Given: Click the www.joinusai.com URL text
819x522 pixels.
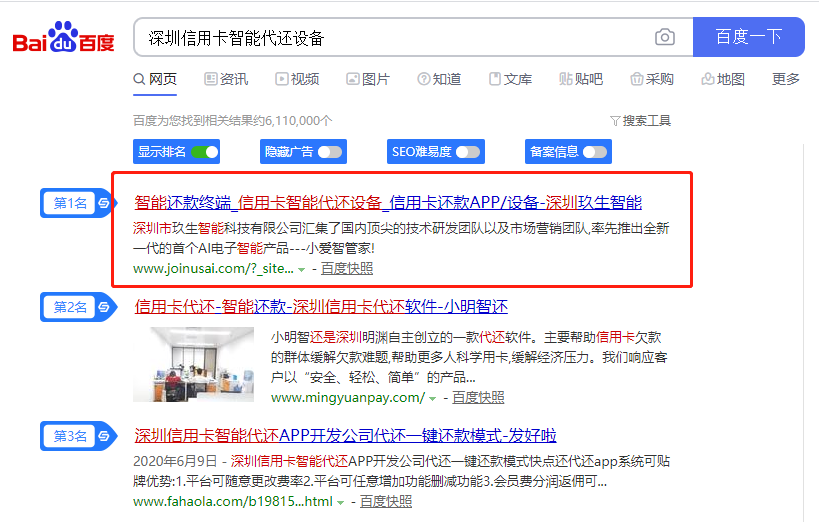Looking at the screenshot, I should (x=213, y=269).
